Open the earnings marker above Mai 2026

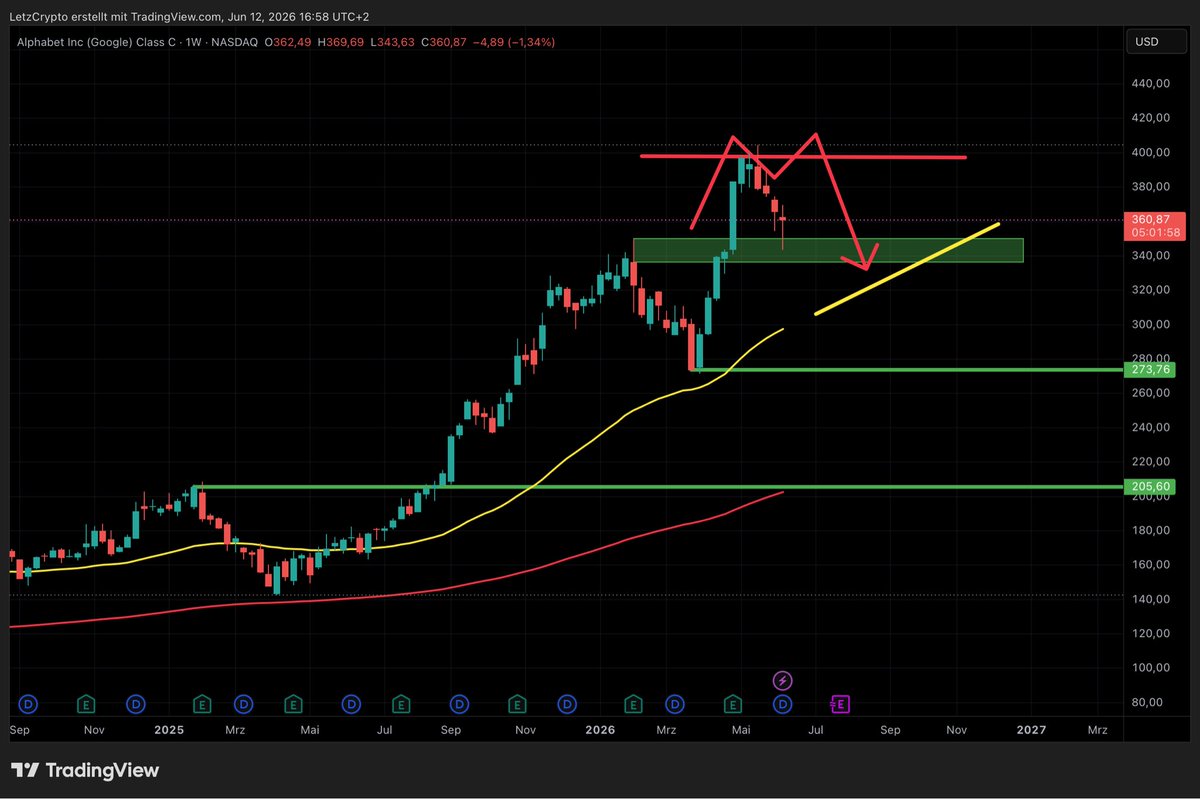click(733, 704)
